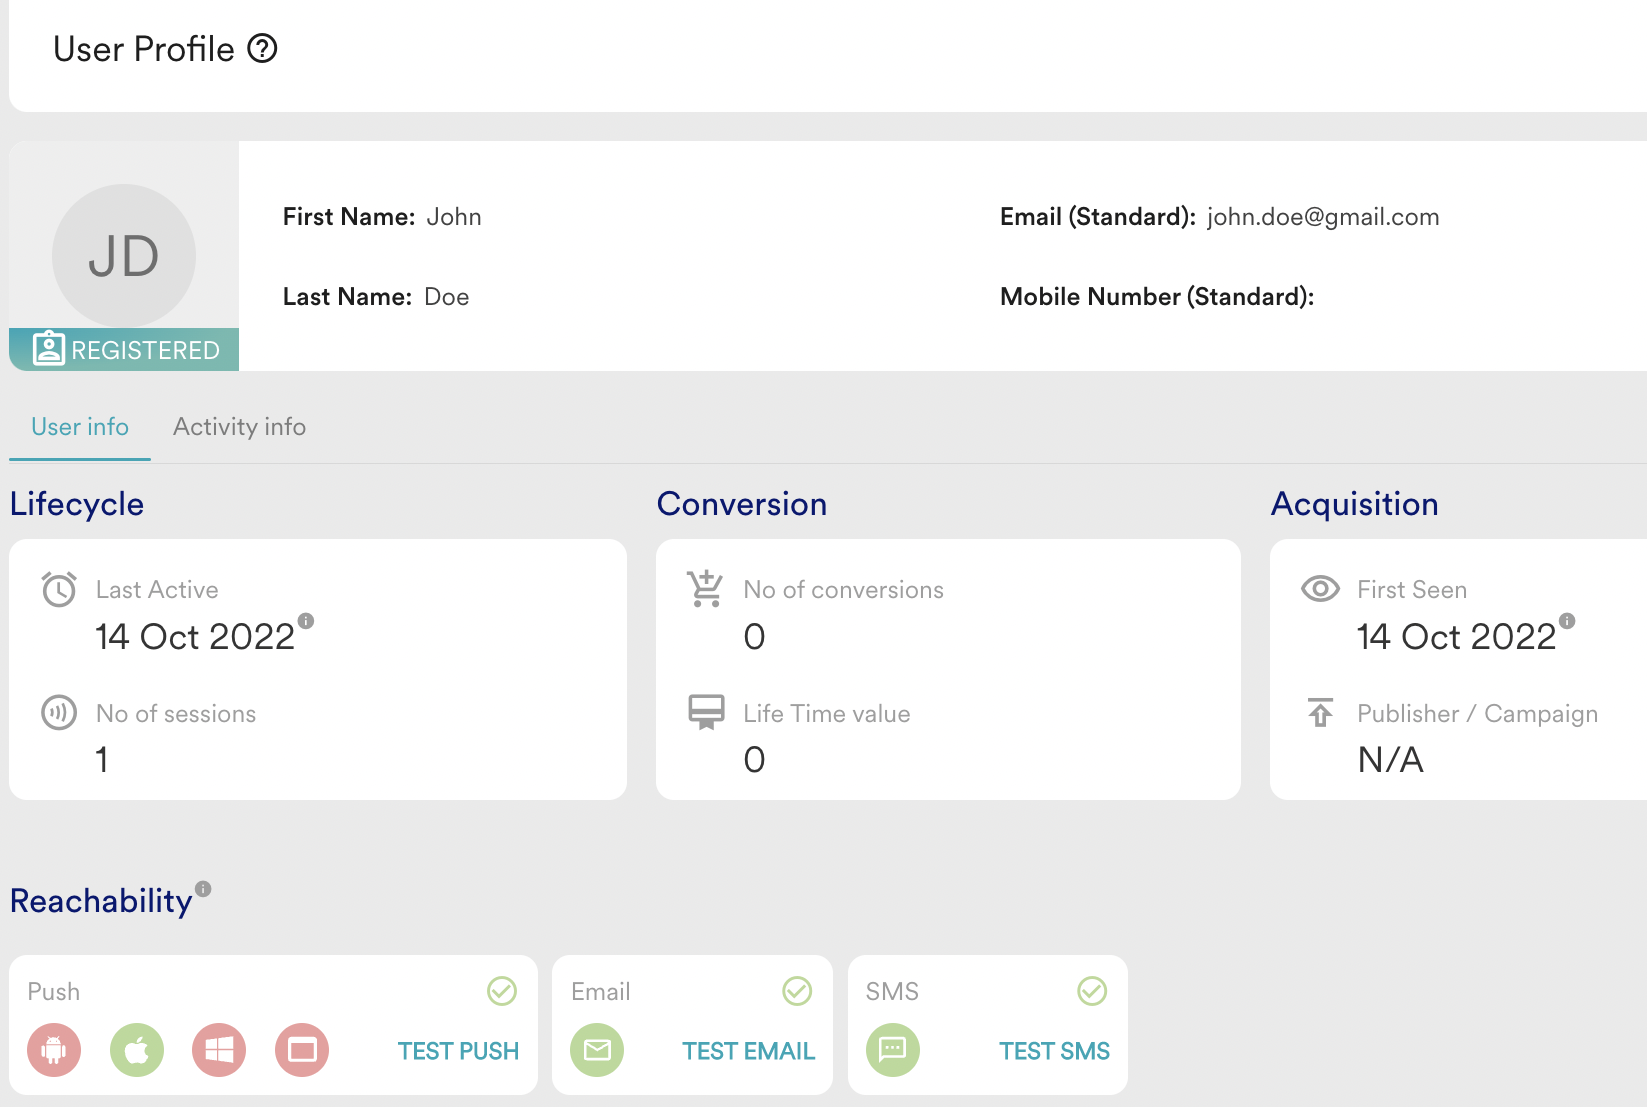Viewport: 1647px width, 1107px height.
Task: Click info icon beside Last Active date
Action: point(306,621)
